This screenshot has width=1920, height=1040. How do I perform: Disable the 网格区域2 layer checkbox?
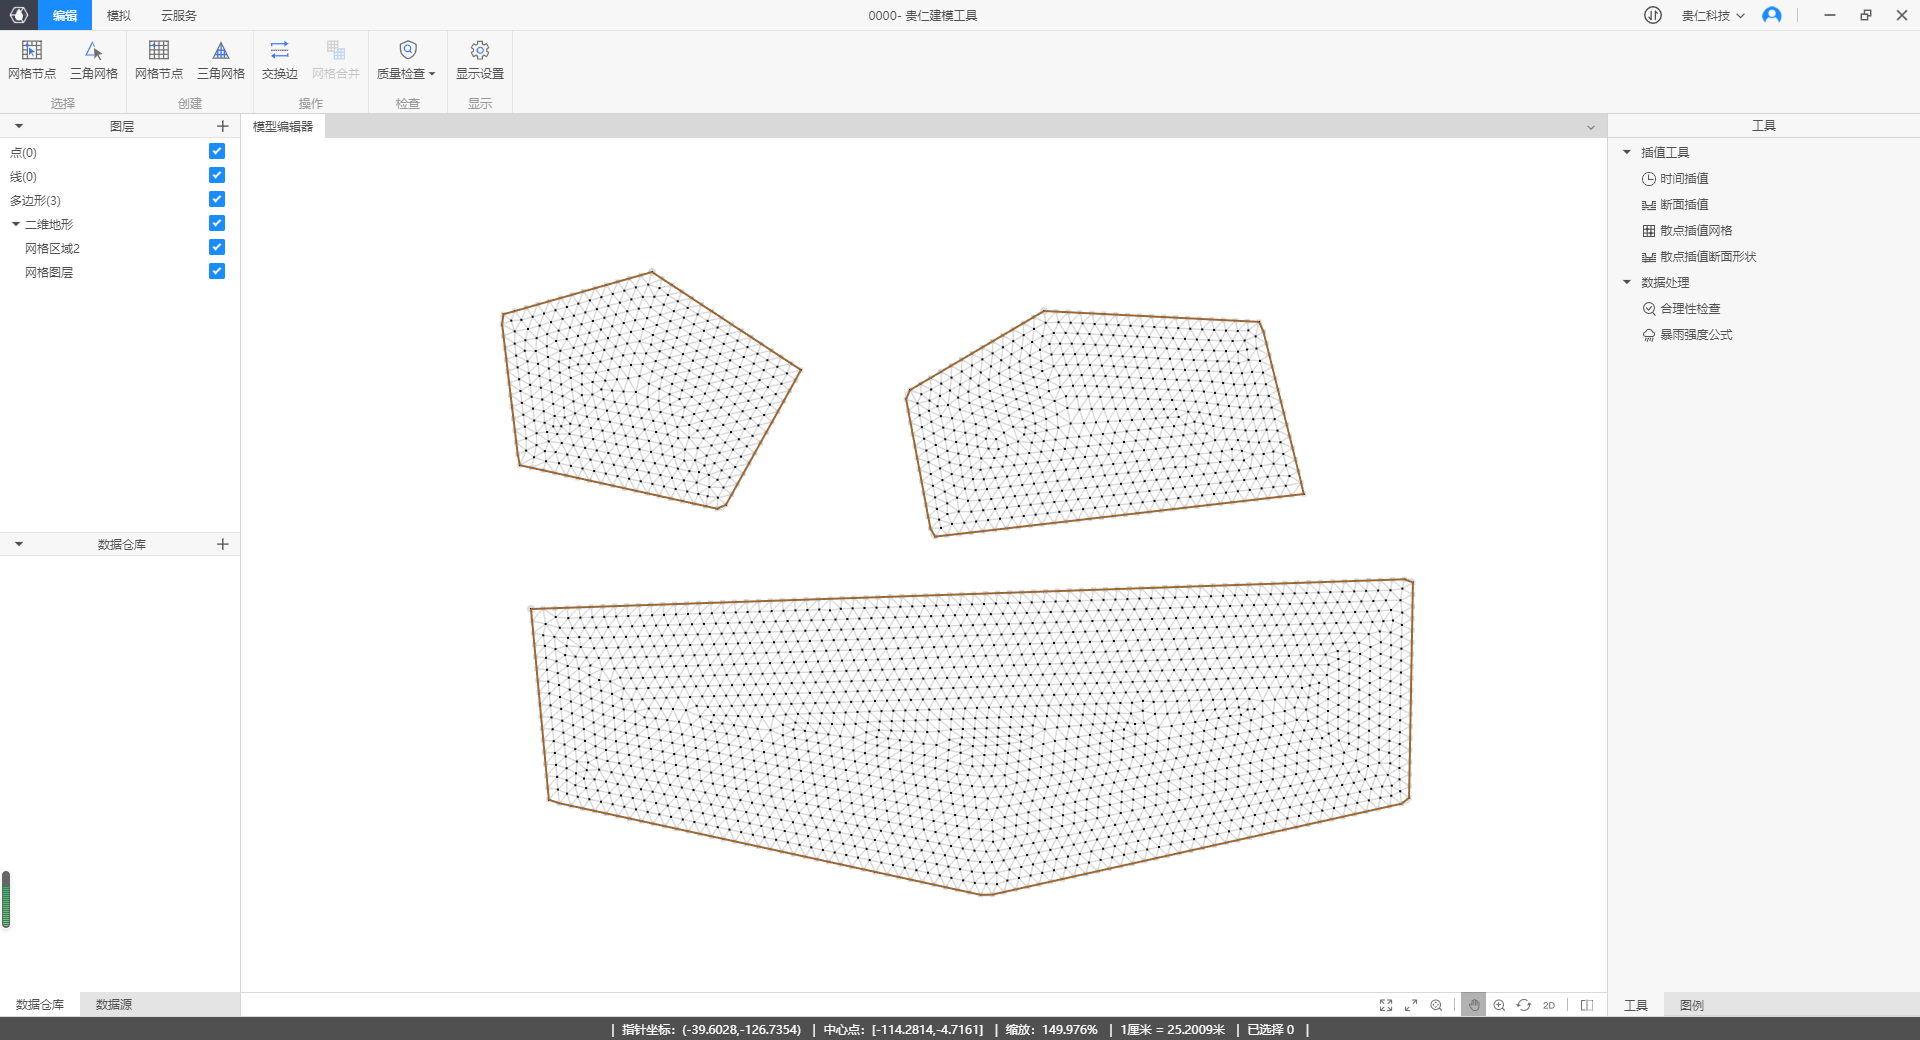(x=217, y=248)
